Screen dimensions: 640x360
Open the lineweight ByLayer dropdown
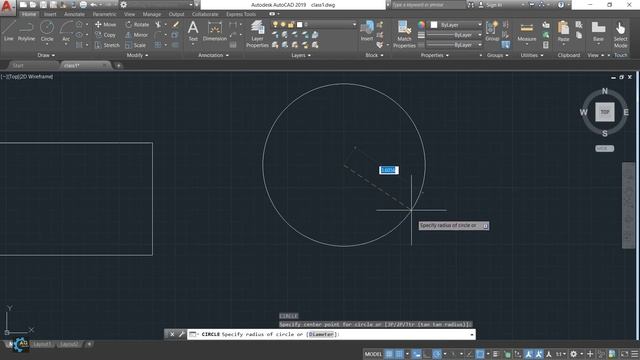click(455, 35)
